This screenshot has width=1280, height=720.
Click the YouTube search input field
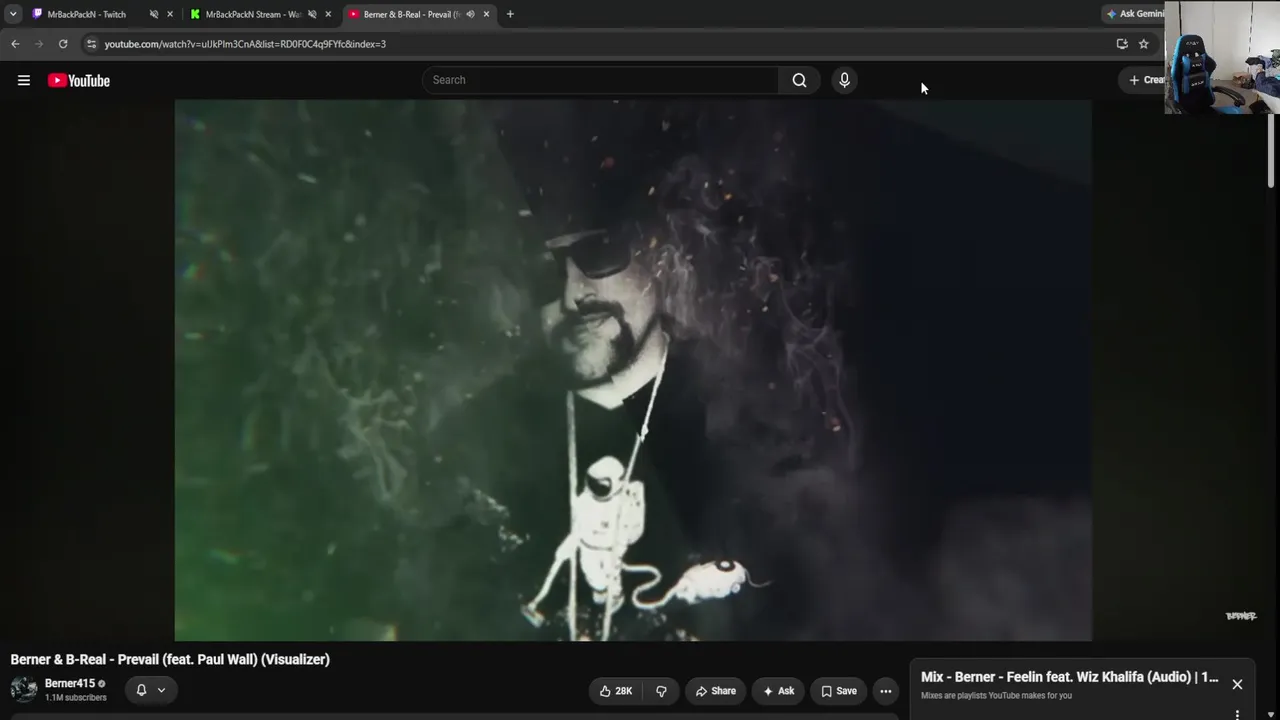point(600,80)
